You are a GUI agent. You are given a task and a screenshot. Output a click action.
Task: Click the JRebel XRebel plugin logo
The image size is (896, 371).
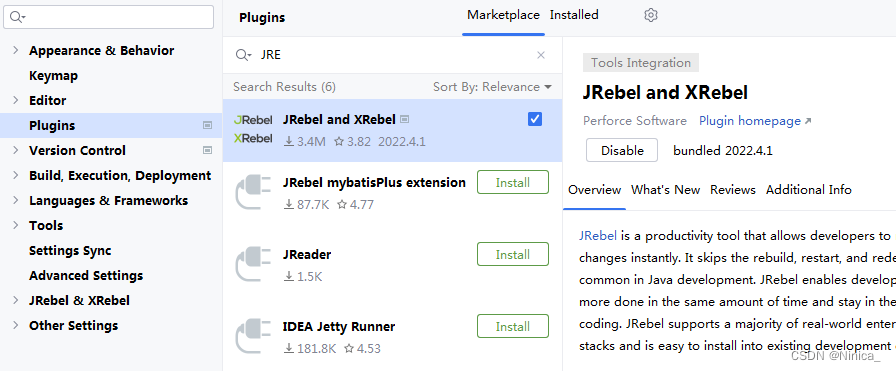(x=253, y=129)
